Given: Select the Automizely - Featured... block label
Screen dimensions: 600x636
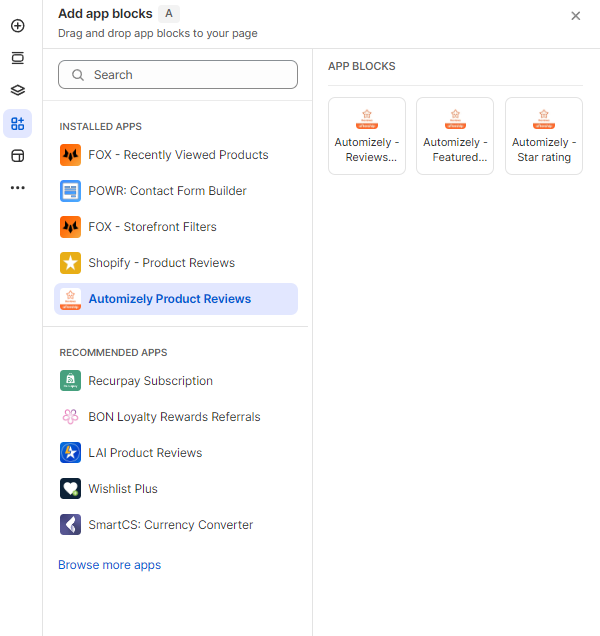Looking at the screenshot, I should 455,150.
